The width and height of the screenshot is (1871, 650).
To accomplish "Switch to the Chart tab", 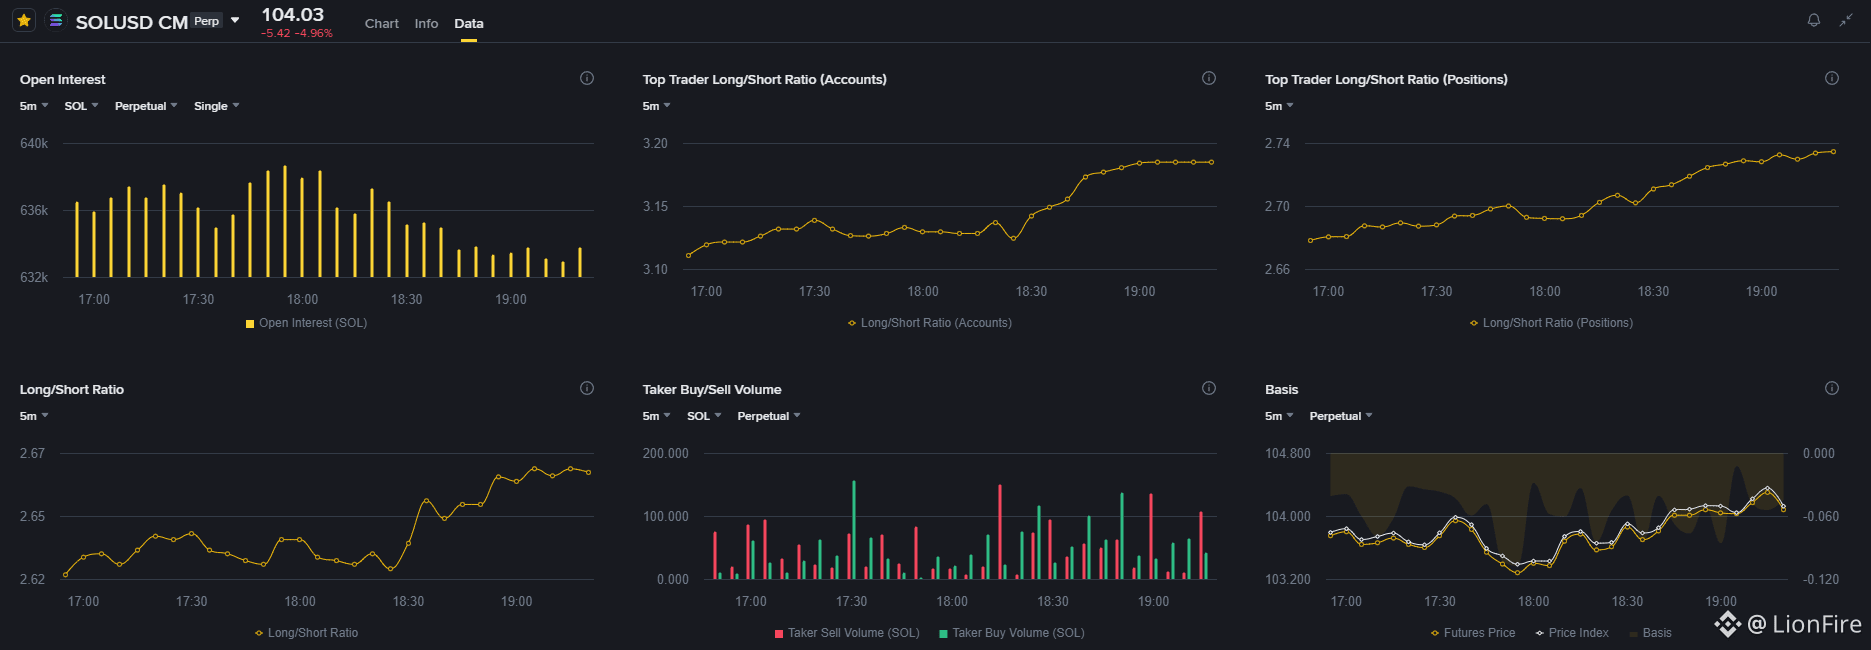I will point(382,23).
